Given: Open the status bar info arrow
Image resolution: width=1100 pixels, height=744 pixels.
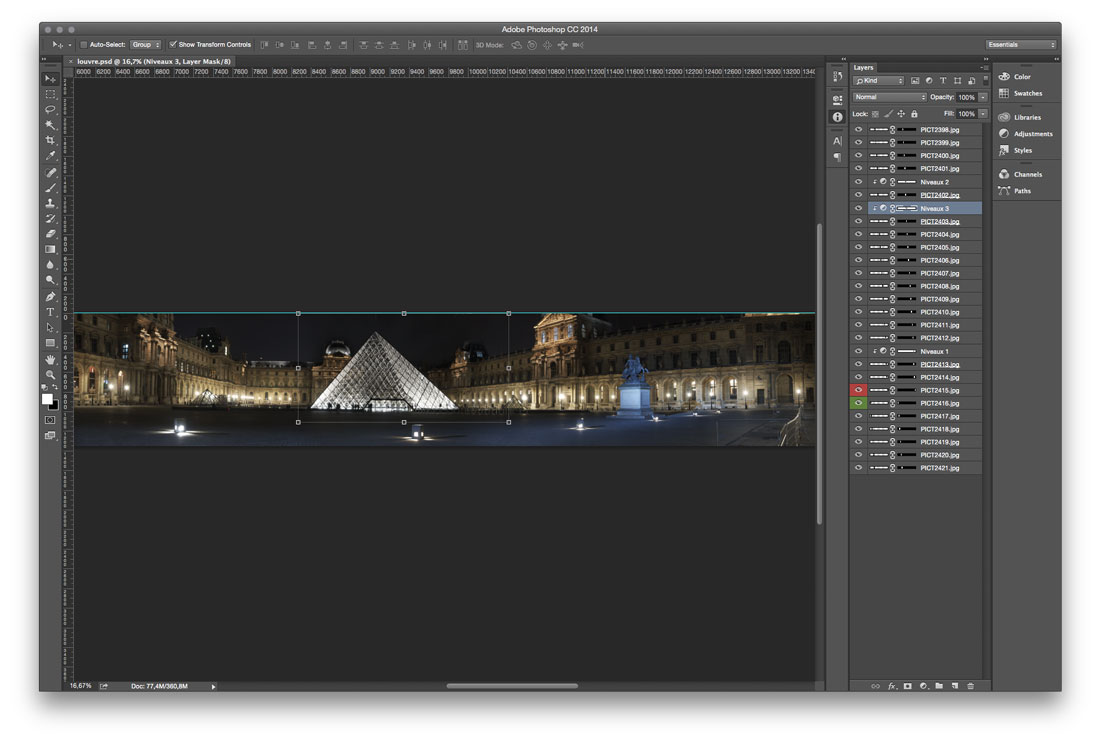Looking at the screenshot, I should (x=213, y=686).
